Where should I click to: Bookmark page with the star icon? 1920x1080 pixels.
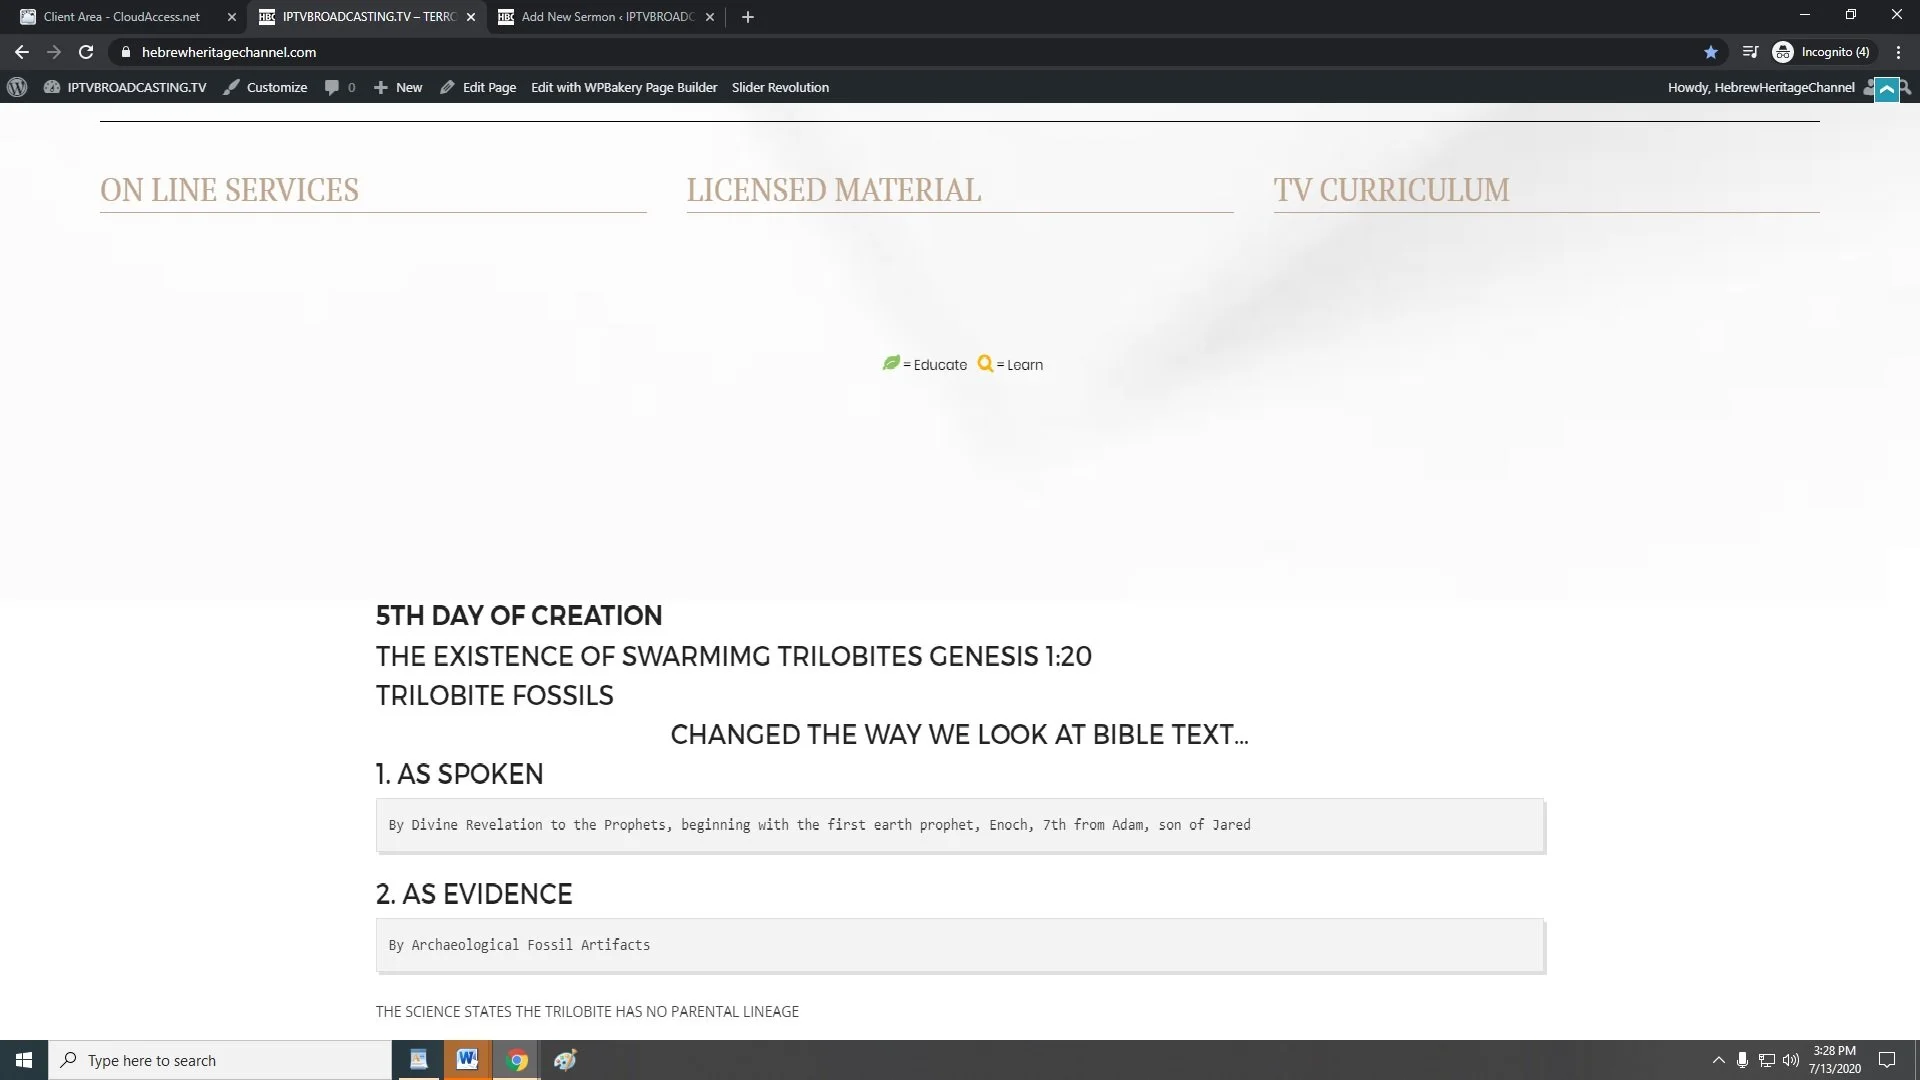click(1711, 52)
